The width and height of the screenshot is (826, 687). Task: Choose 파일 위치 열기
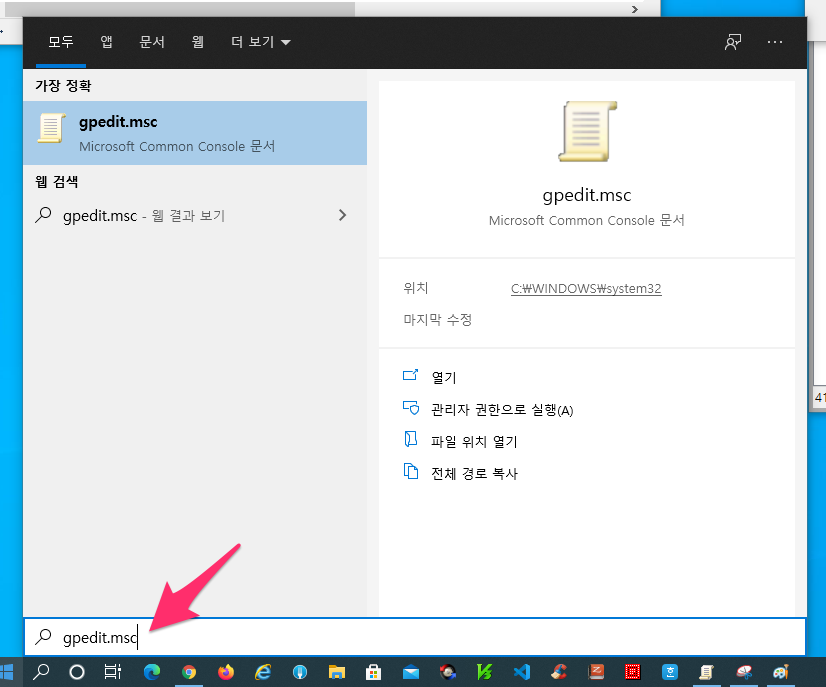474,441
